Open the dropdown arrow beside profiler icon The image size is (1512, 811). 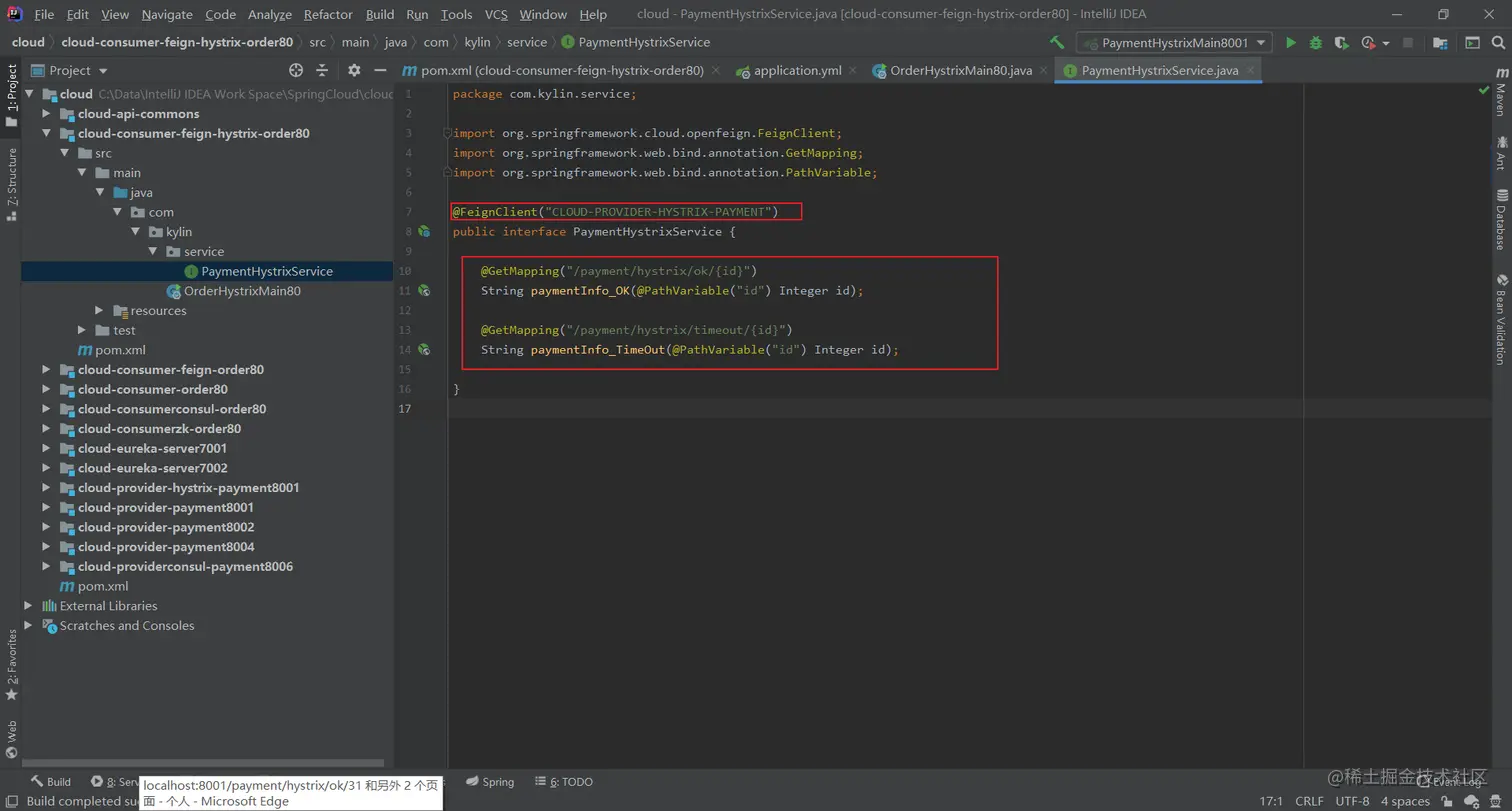pos(1386,44)
